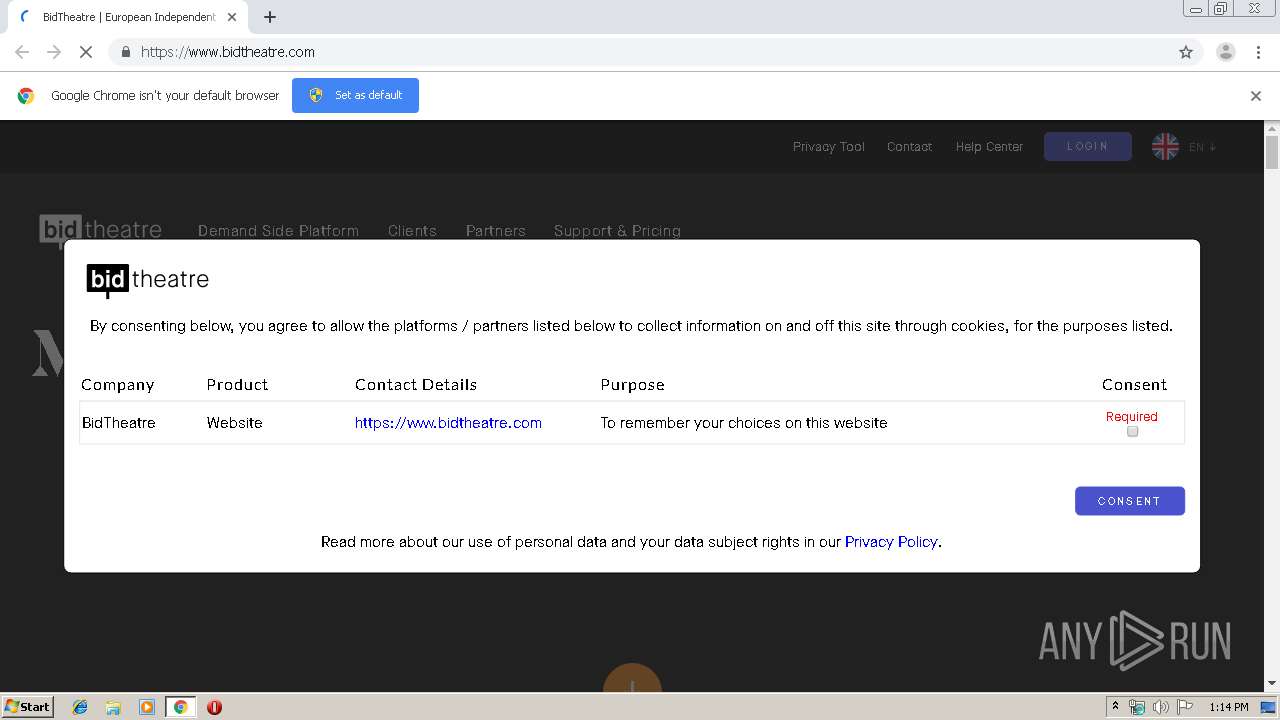This screenshot has height=720, width=1280.
Task: Select the BidTheatre company cell
Action: 119,423
